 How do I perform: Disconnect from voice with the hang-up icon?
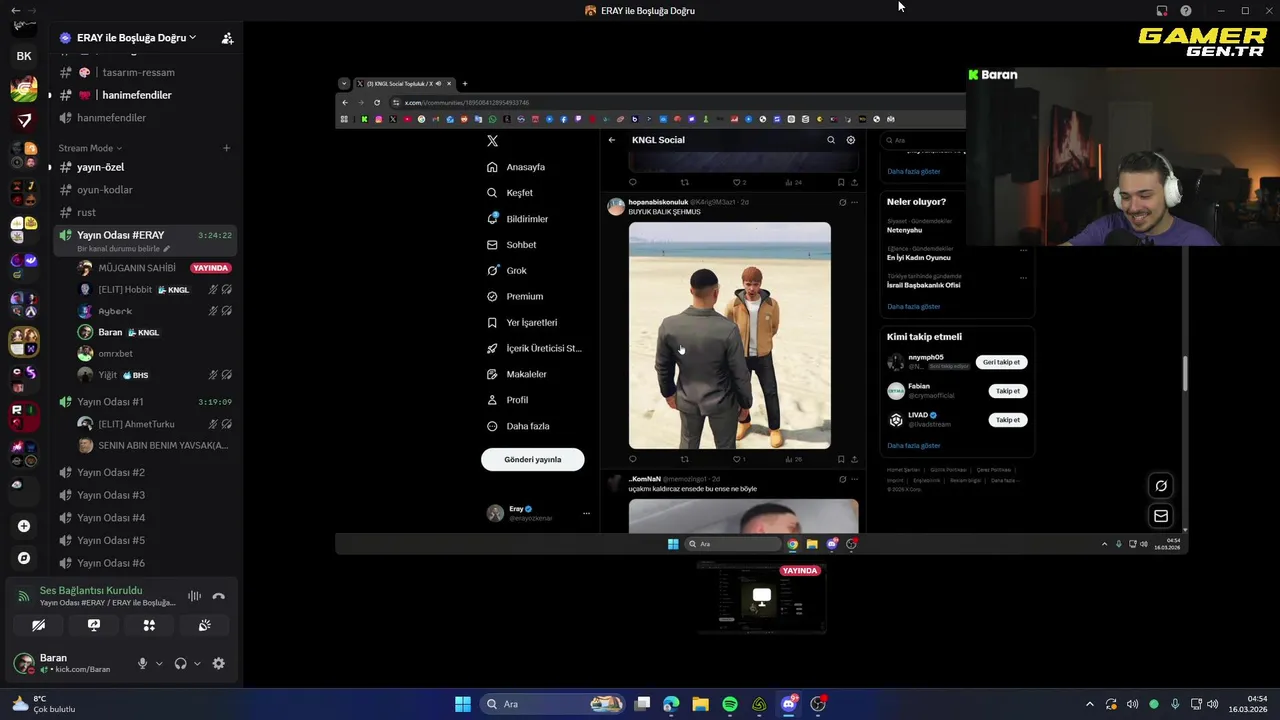pyautogui.click(x=218, y=596)
